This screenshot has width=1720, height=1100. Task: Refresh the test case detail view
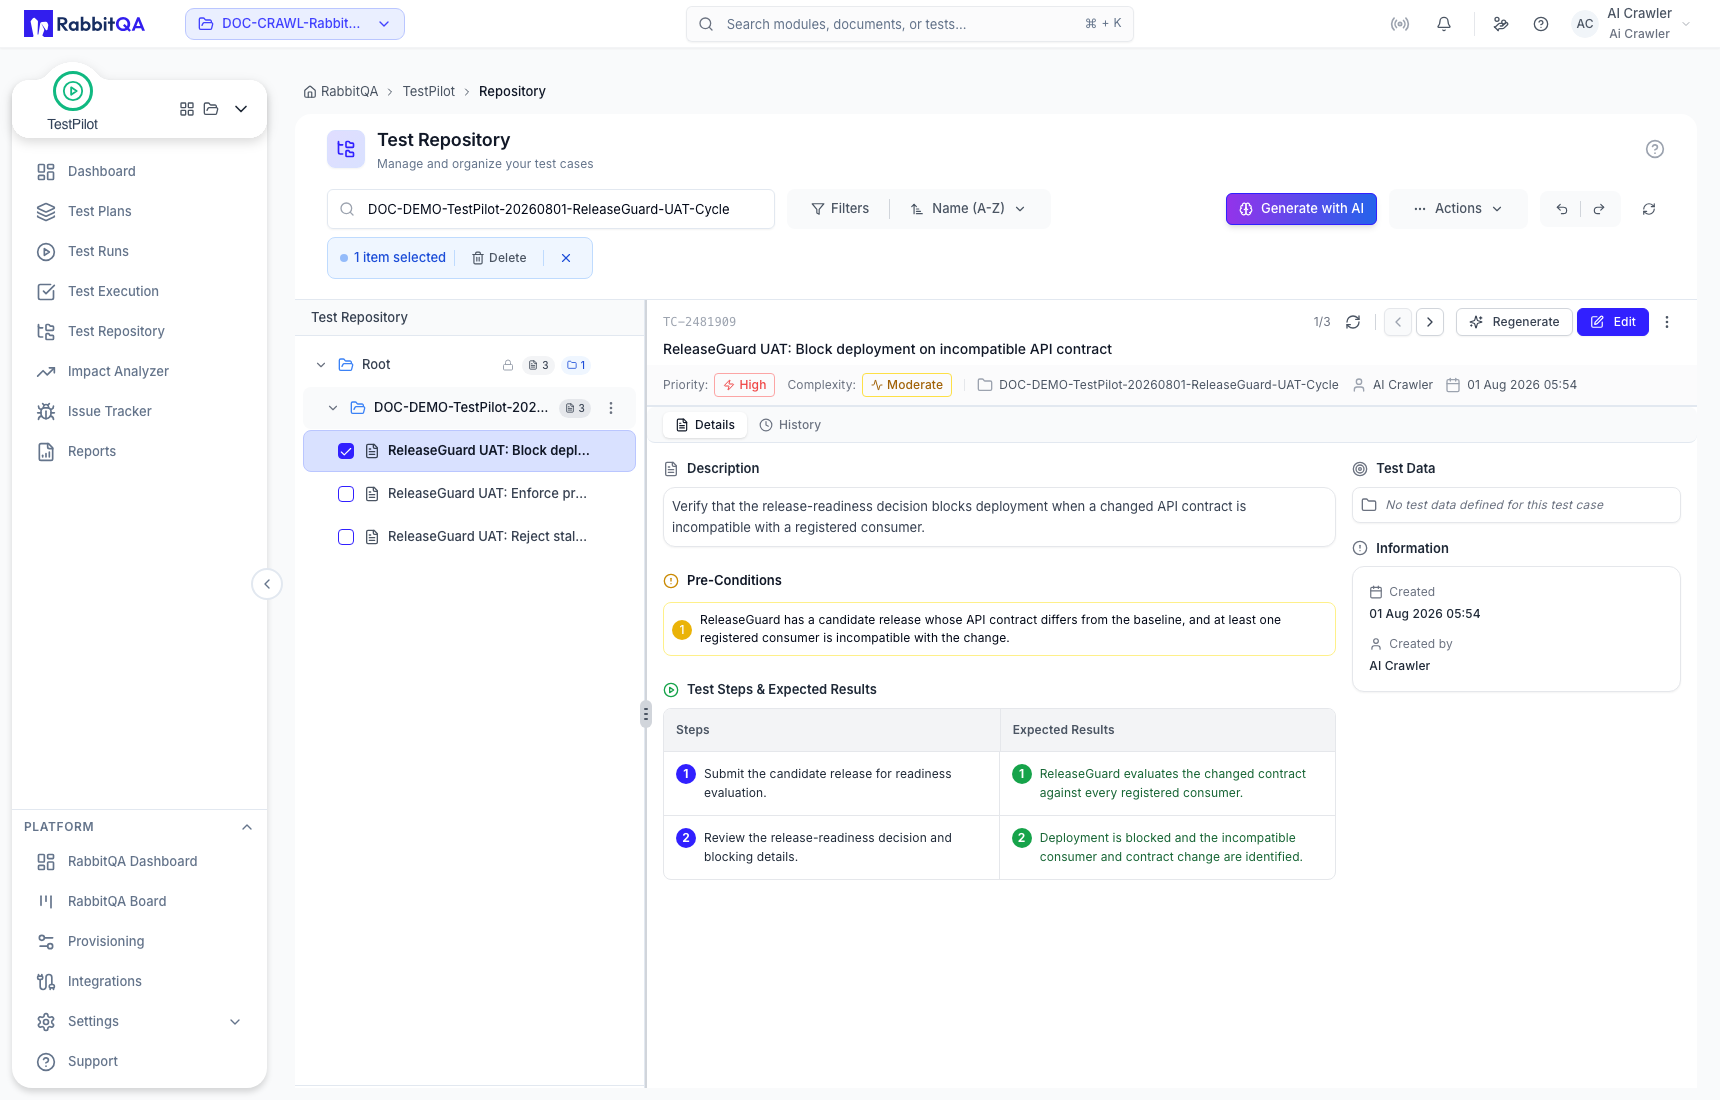pyautogui.click(x=1353, y=322)
